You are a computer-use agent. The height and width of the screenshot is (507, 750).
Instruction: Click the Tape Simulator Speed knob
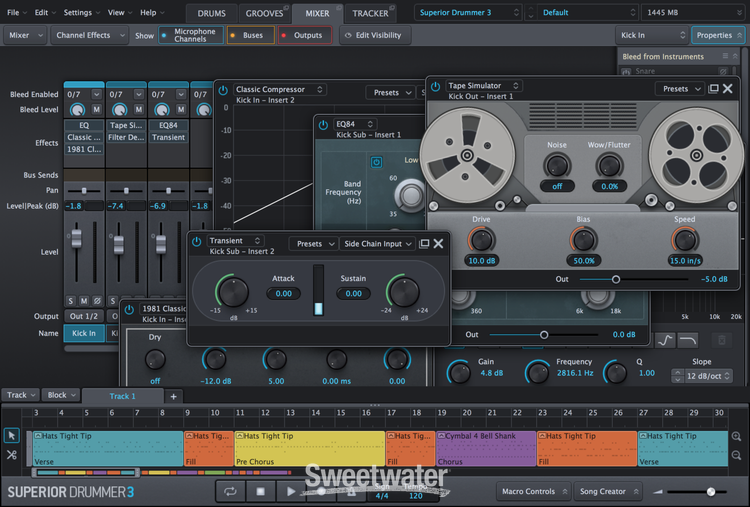point(685,241)
